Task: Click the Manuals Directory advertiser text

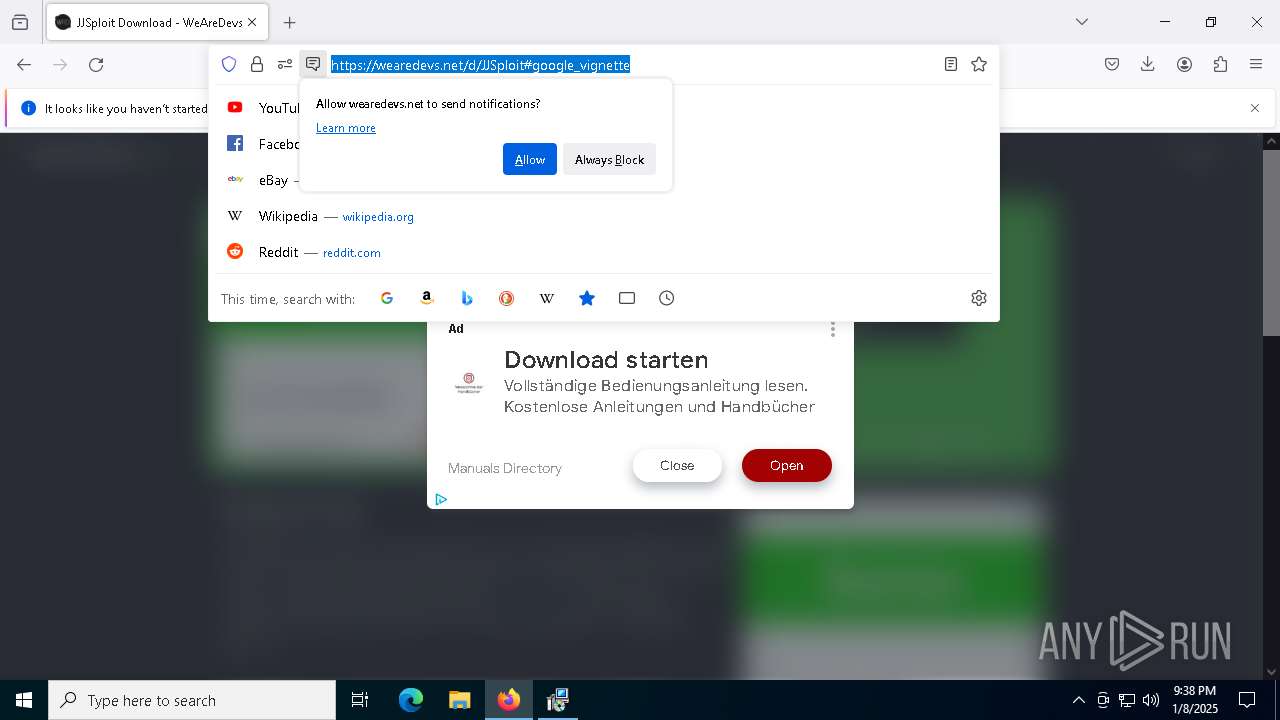Action: [505, 468]
